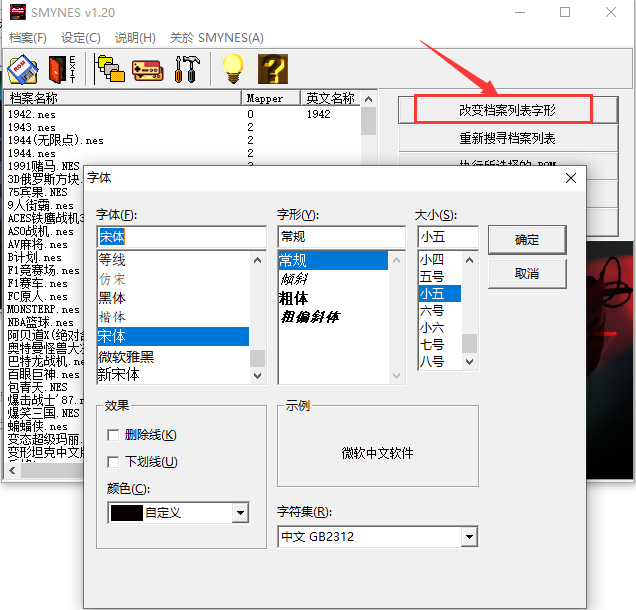Click the 确定 OK button
The width and height of the screenshot is (636, 610).
coord(527,240)
